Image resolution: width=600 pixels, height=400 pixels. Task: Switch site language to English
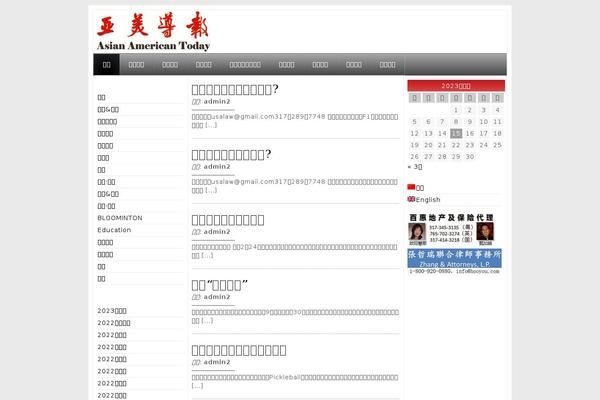tap(428, 199)
